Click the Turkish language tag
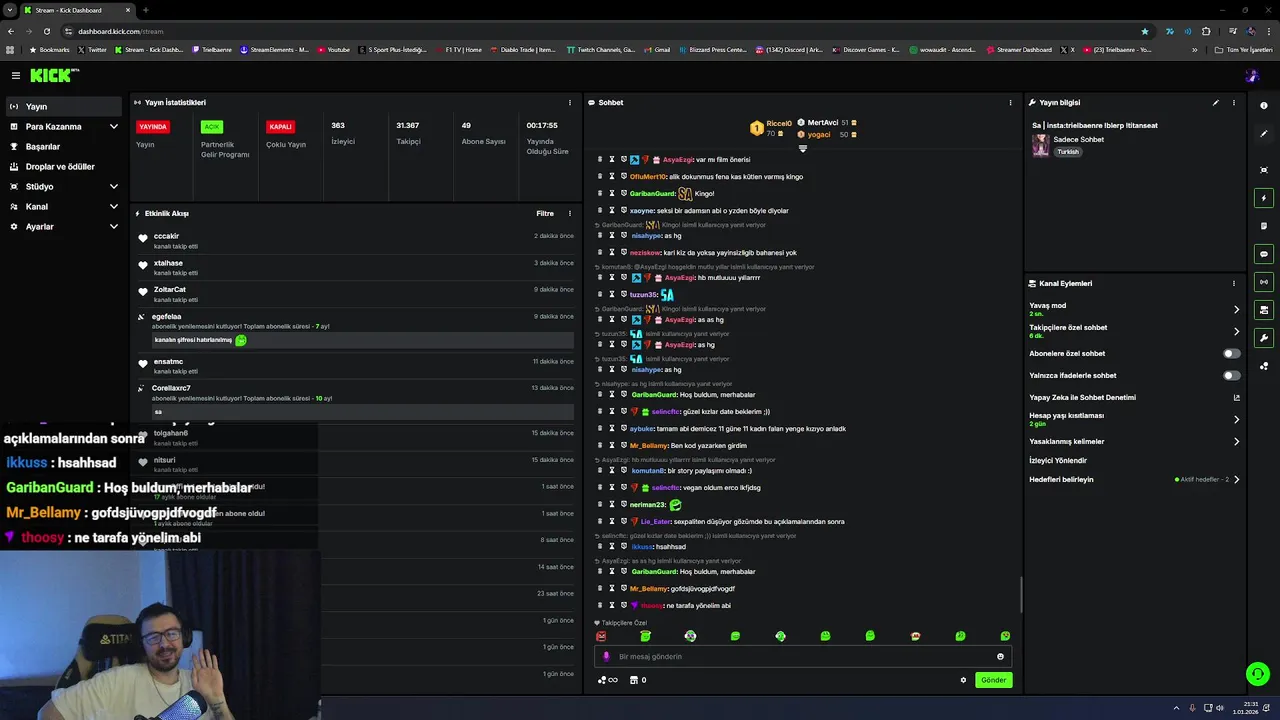Image resolution: width=1280 pixels, height=720 pixels. pos(1068,152)
